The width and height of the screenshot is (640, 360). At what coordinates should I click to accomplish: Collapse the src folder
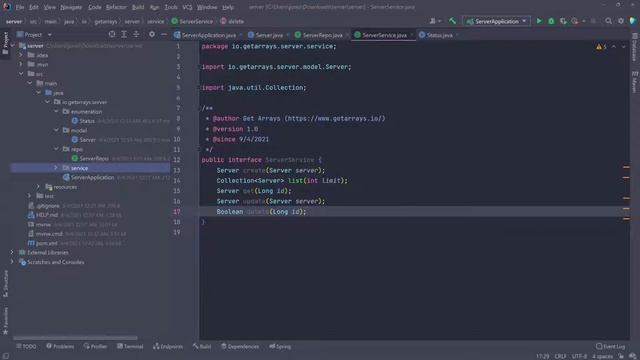click(x=21, y=74)
